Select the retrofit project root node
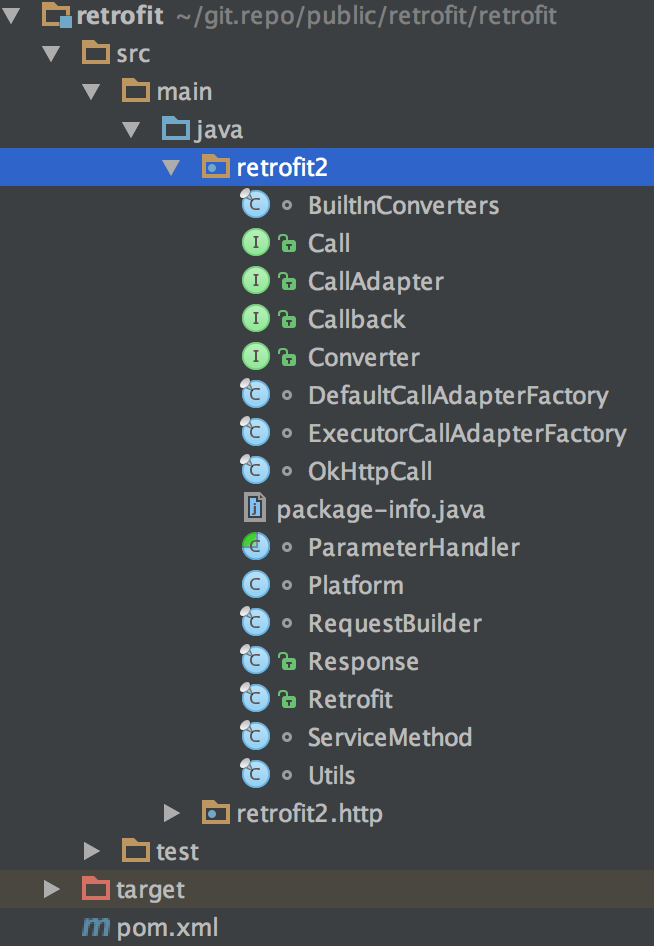Viewport: 654px width, 946px height. [x=119, y=16]
